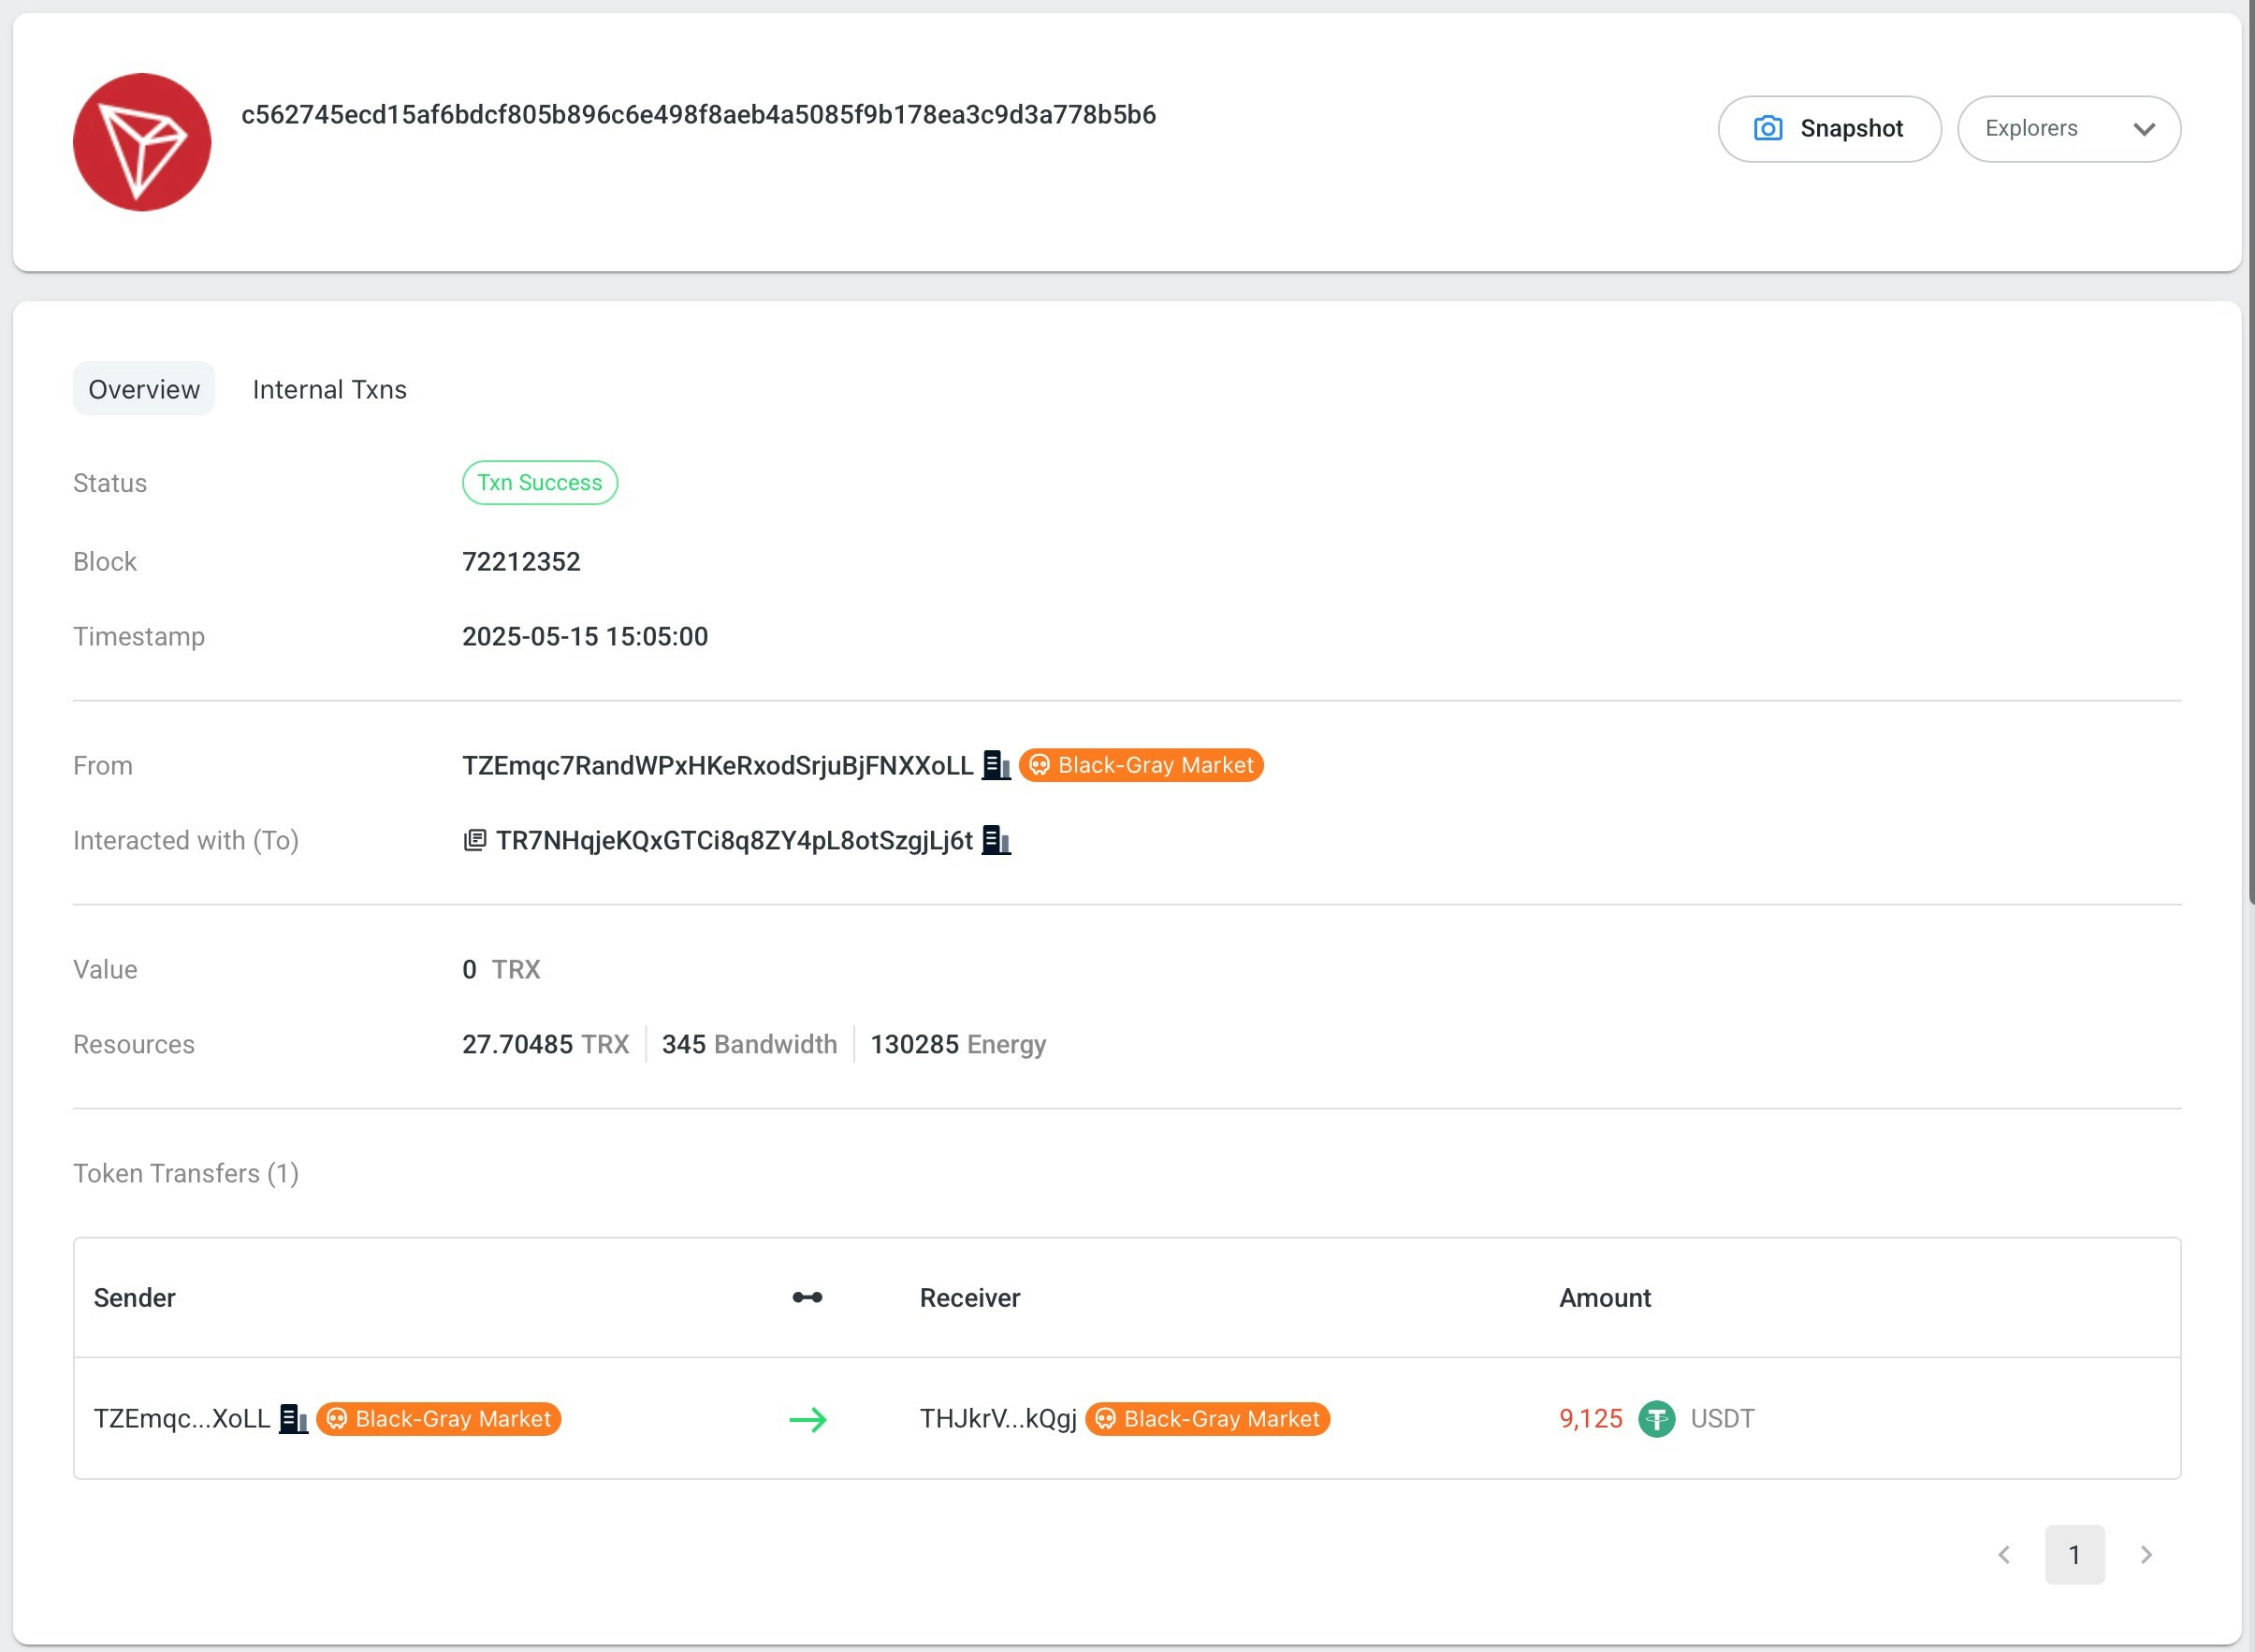Click the green transfer arrow icon
This screenshot has width=2255, height=1652.
(807, 1419)
